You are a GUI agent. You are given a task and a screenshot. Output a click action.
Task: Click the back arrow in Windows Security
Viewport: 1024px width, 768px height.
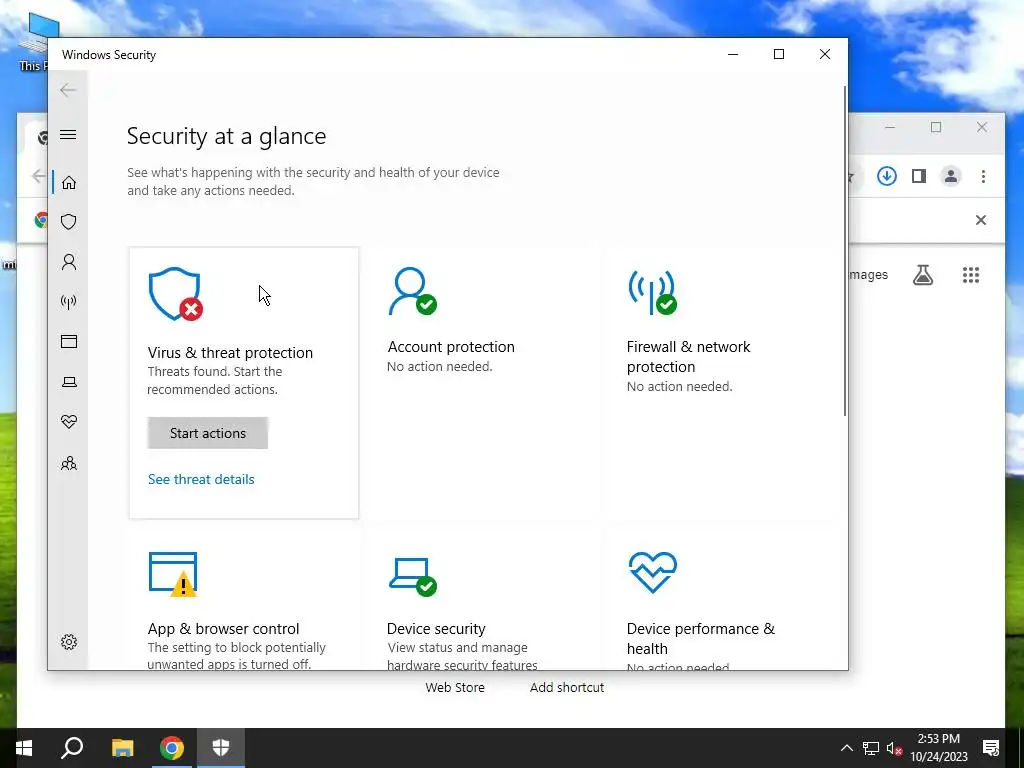pyautogui.click(x=68, y=90)
